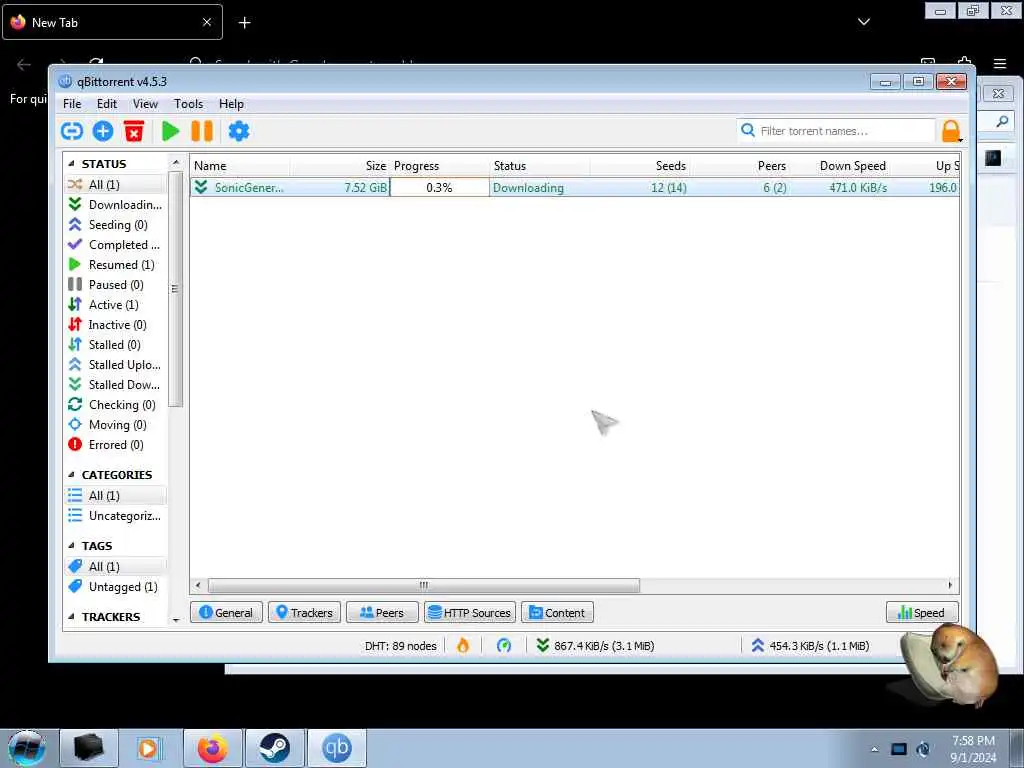
Task: Select Seeding (0) status filter
Action: click(x=116, y=225)
